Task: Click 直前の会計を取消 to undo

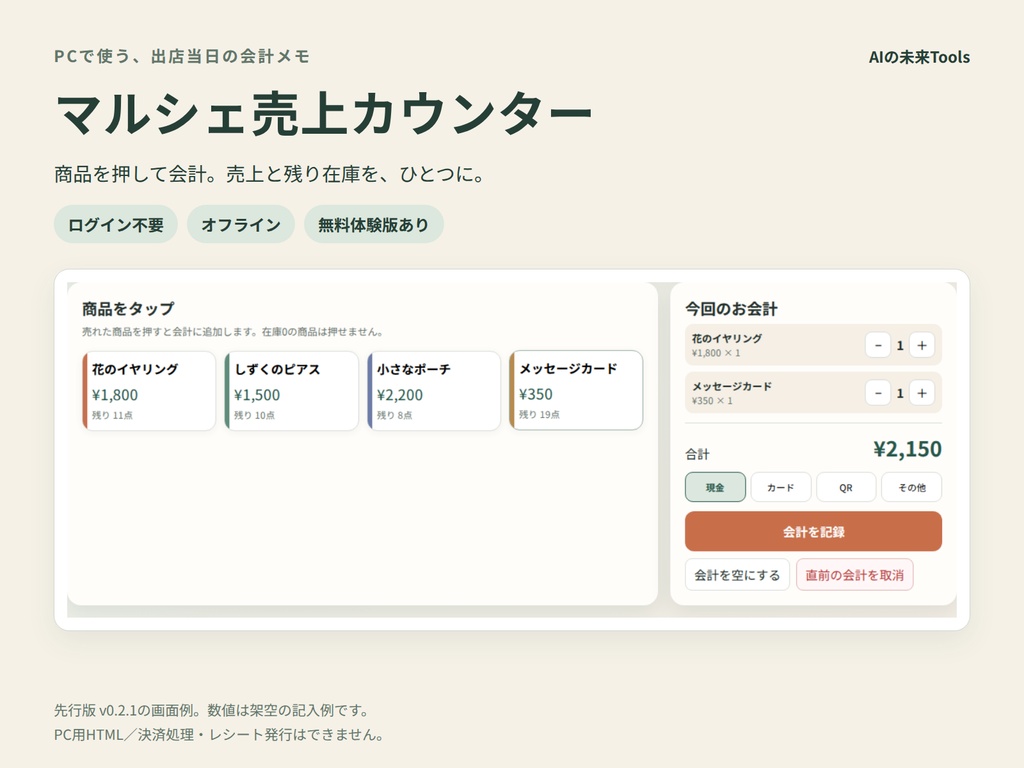Action: (854, 575)
